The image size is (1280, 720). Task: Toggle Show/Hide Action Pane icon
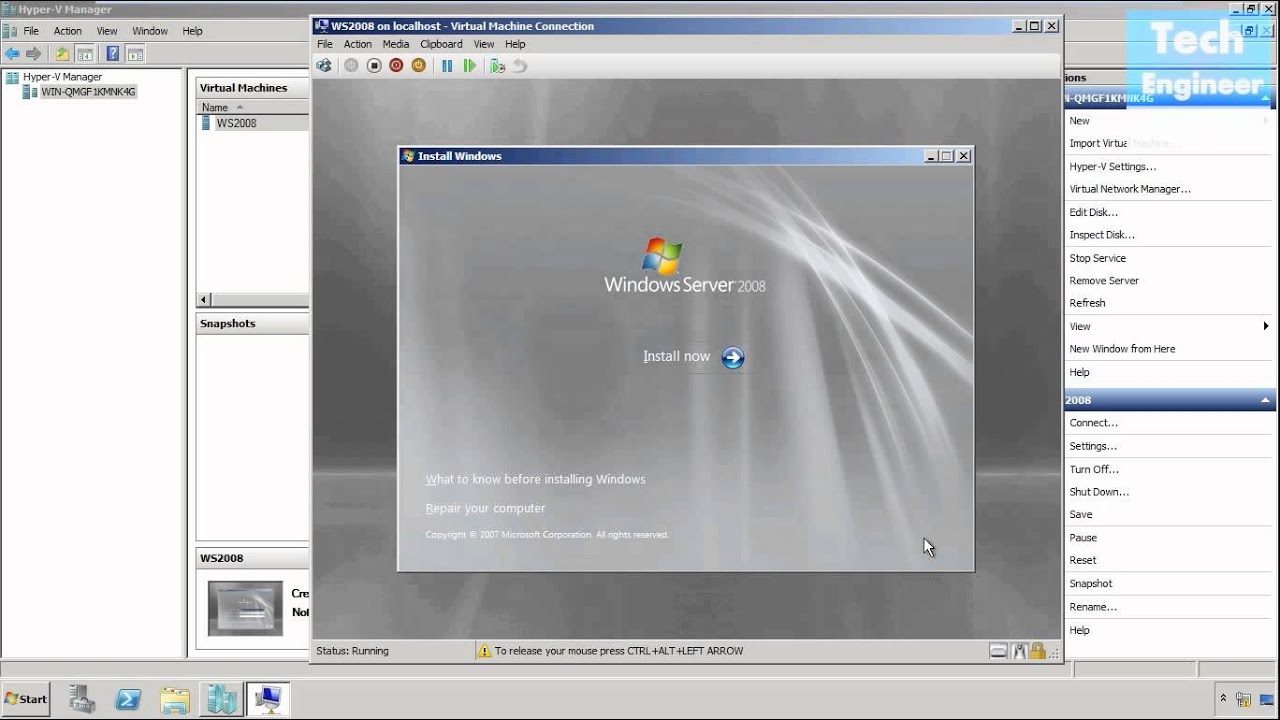coord(135,54)
